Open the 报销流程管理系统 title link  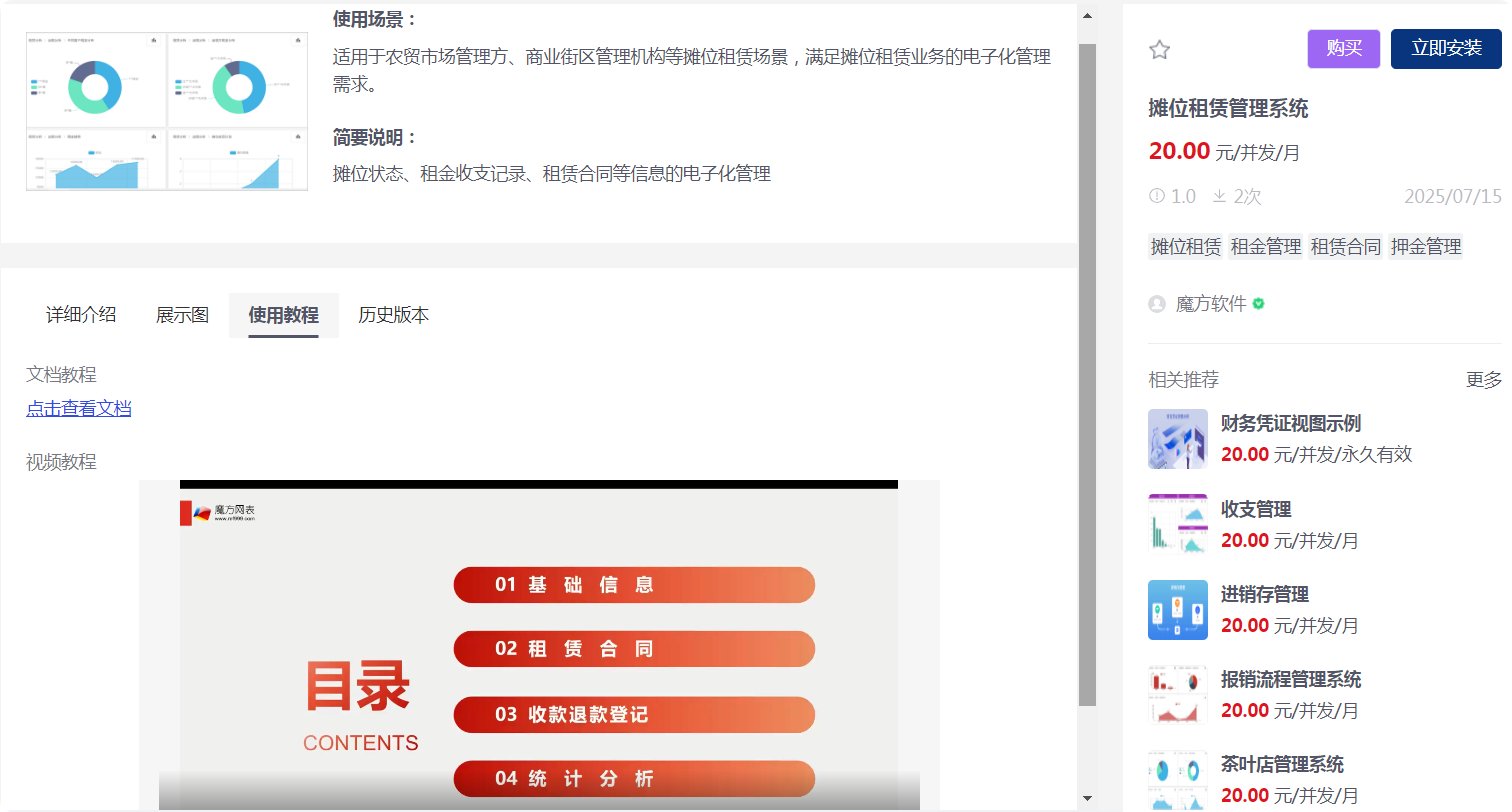pyautogui.click(x=1291, y=679)
